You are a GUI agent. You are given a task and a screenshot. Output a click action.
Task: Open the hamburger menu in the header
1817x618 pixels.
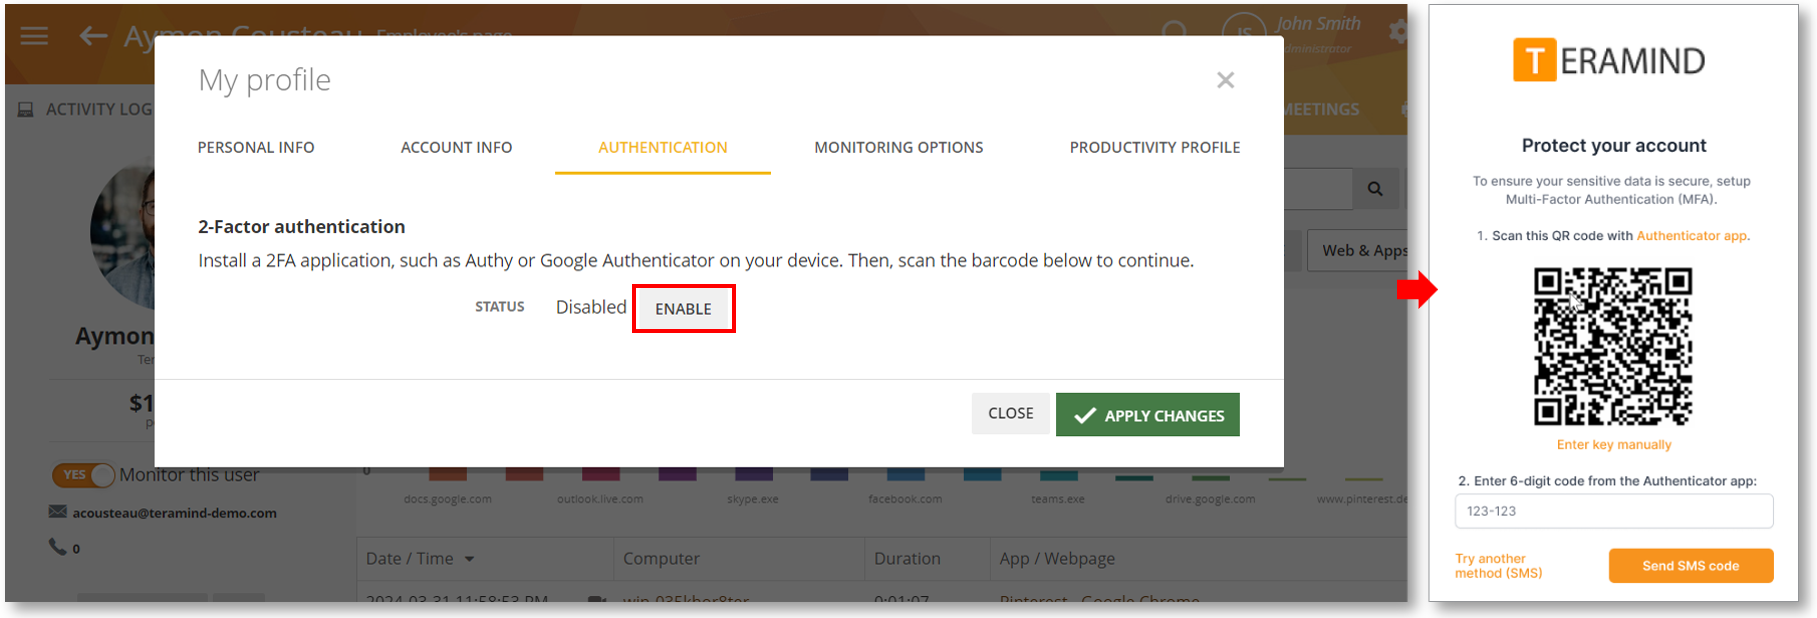[x=34, y=36]
